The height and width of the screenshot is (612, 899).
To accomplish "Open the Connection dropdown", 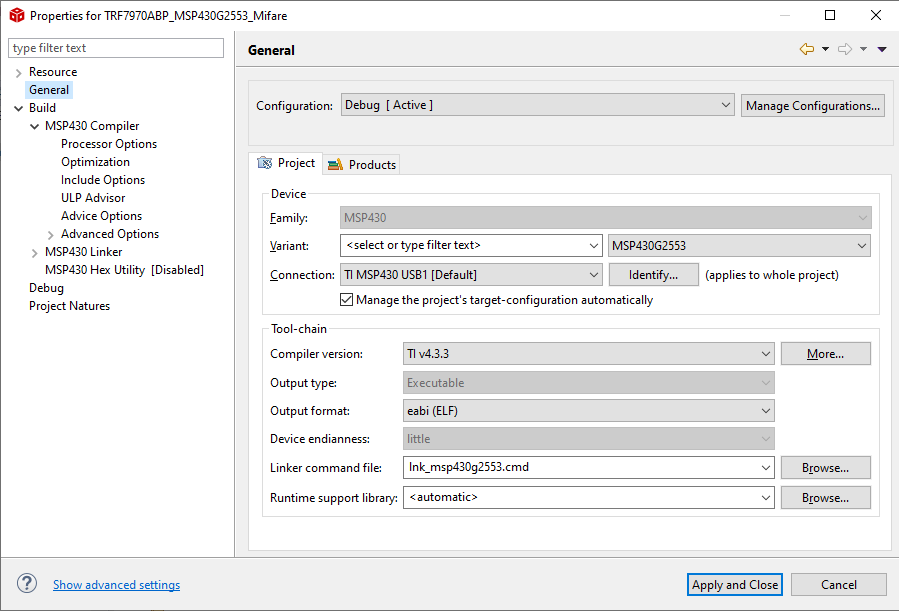I will tap(470, 275).
